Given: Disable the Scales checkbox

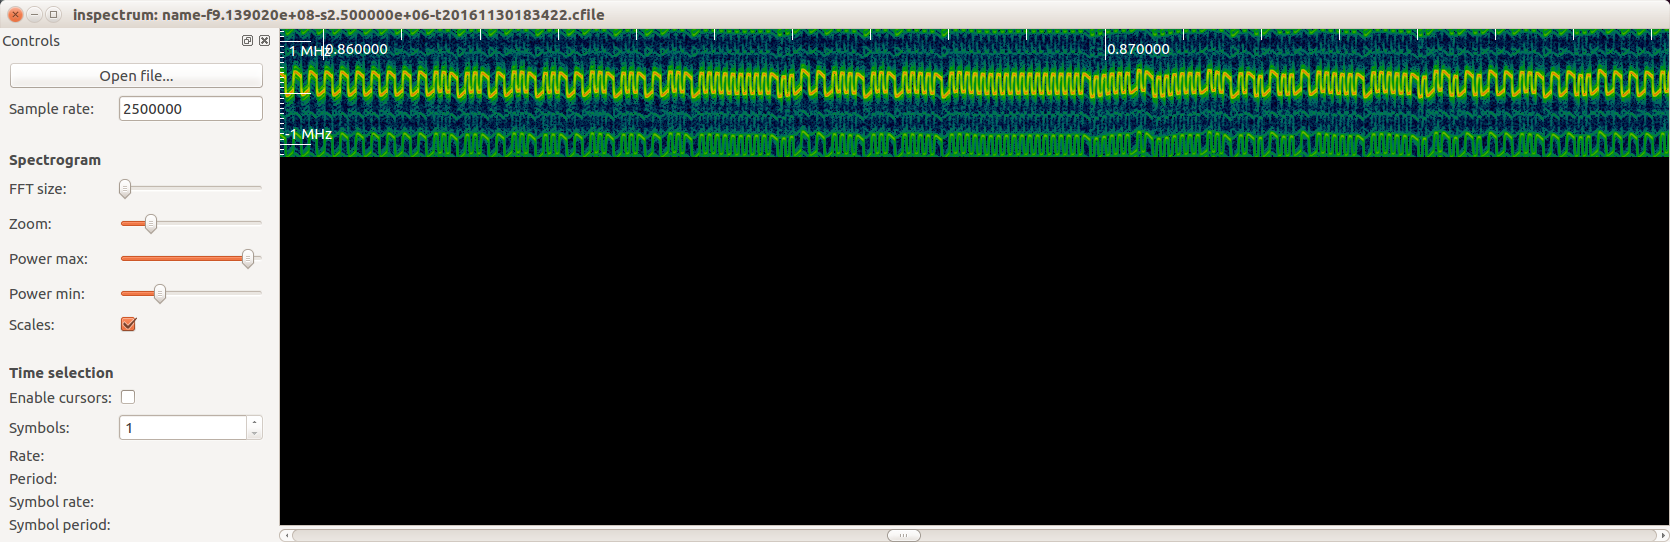Looking at the screenshot, I should (x=128, y=324).
